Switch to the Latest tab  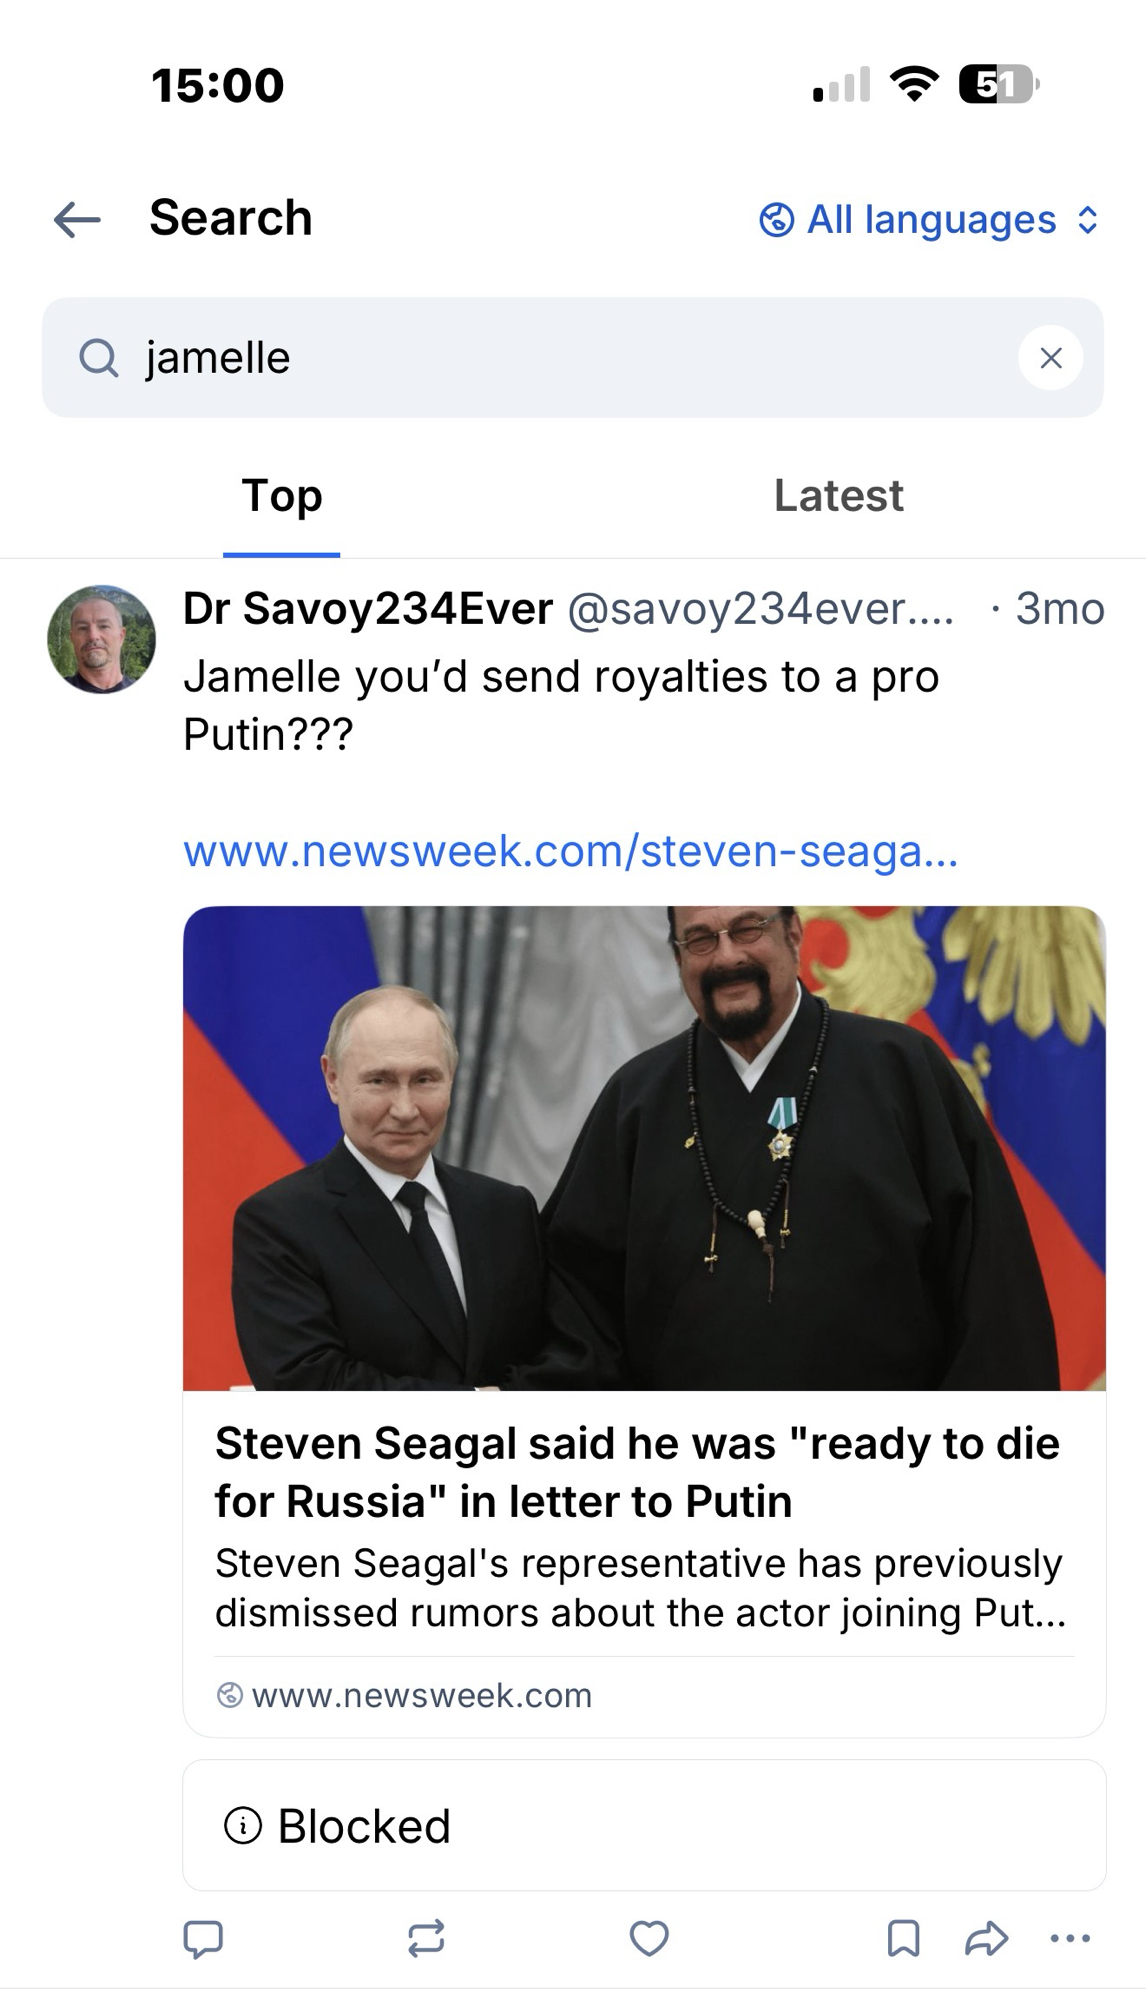click(x=838, y=496)
